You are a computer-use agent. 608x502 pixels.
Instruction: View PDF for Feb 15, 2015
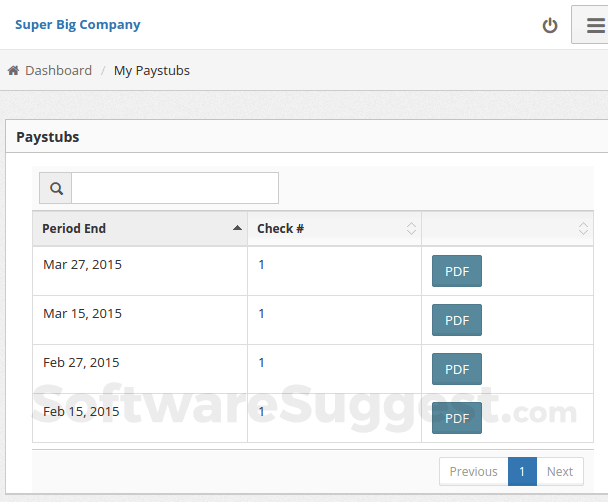pos(457,418)
